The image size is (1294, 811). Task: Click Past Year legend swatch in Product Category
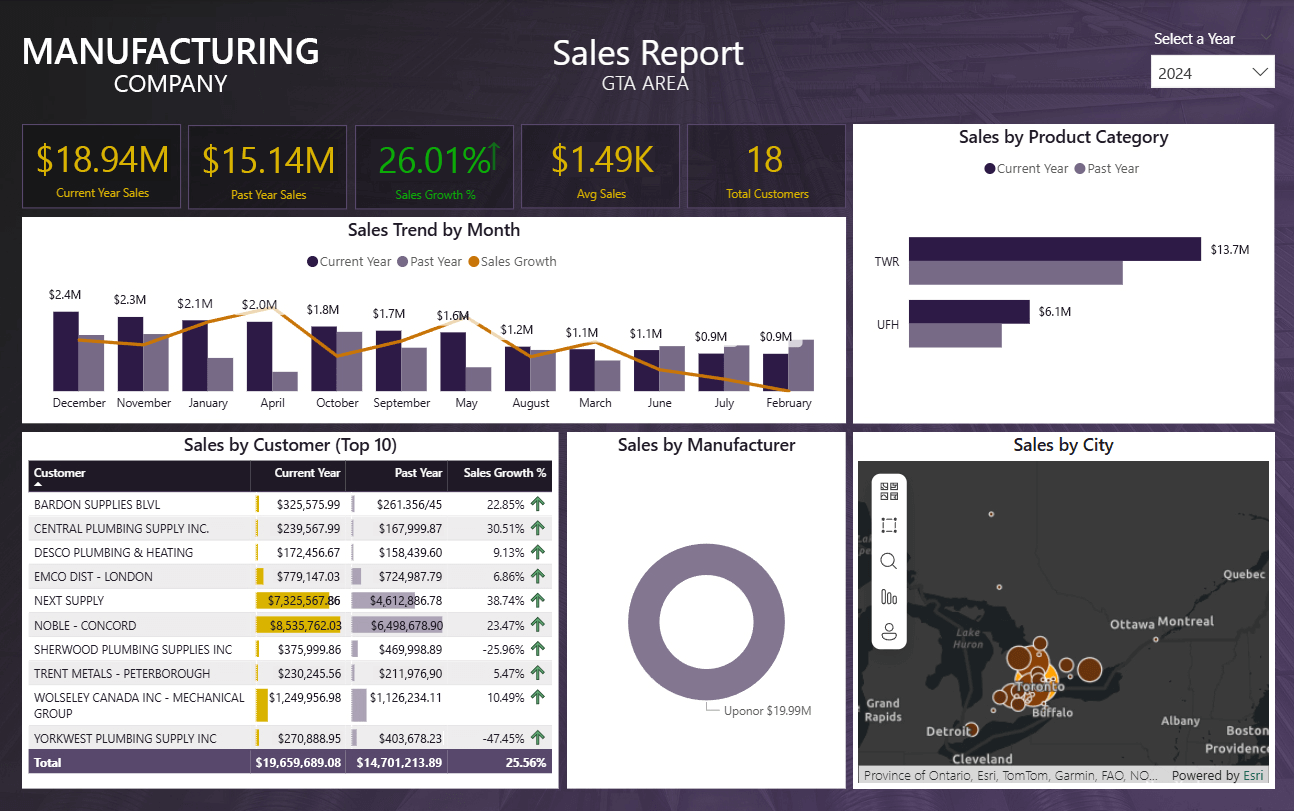pos(1080,169)
